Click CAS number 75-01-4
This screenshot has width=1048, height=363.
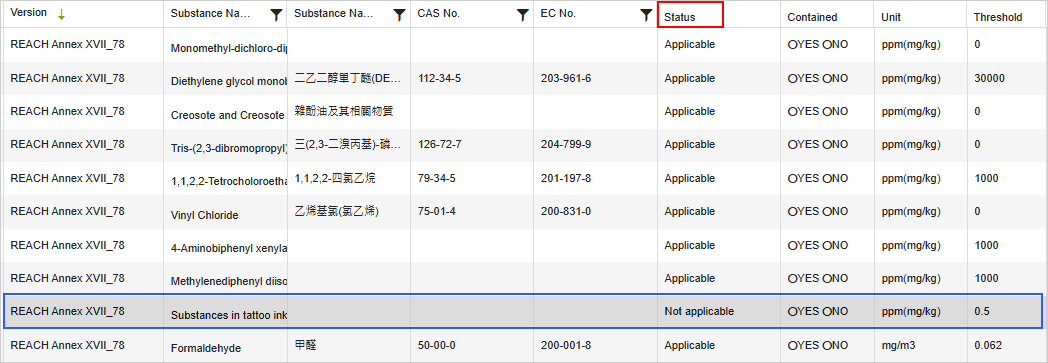coord(436,211)
